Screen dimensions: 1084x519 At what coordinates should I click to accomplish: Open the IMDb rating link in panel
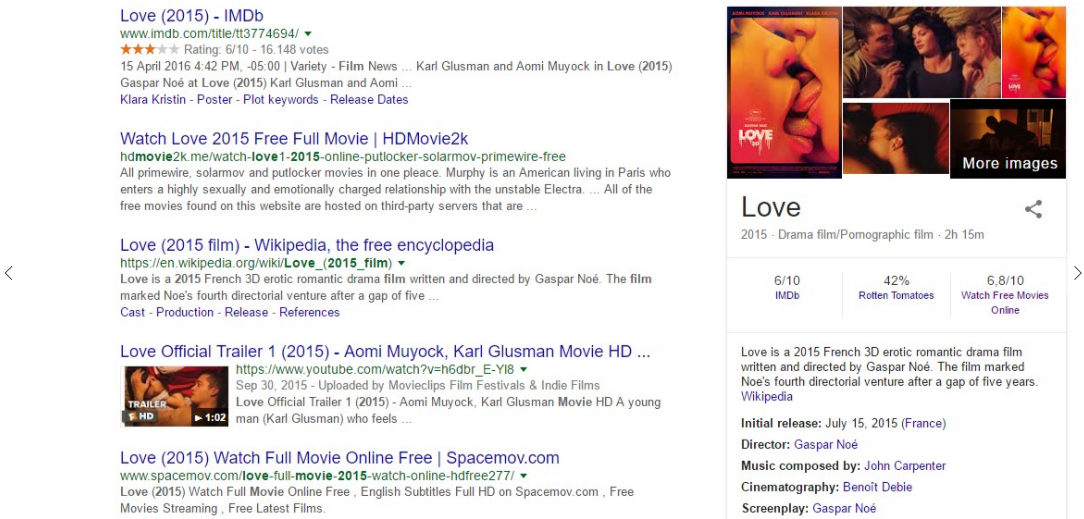787,296
